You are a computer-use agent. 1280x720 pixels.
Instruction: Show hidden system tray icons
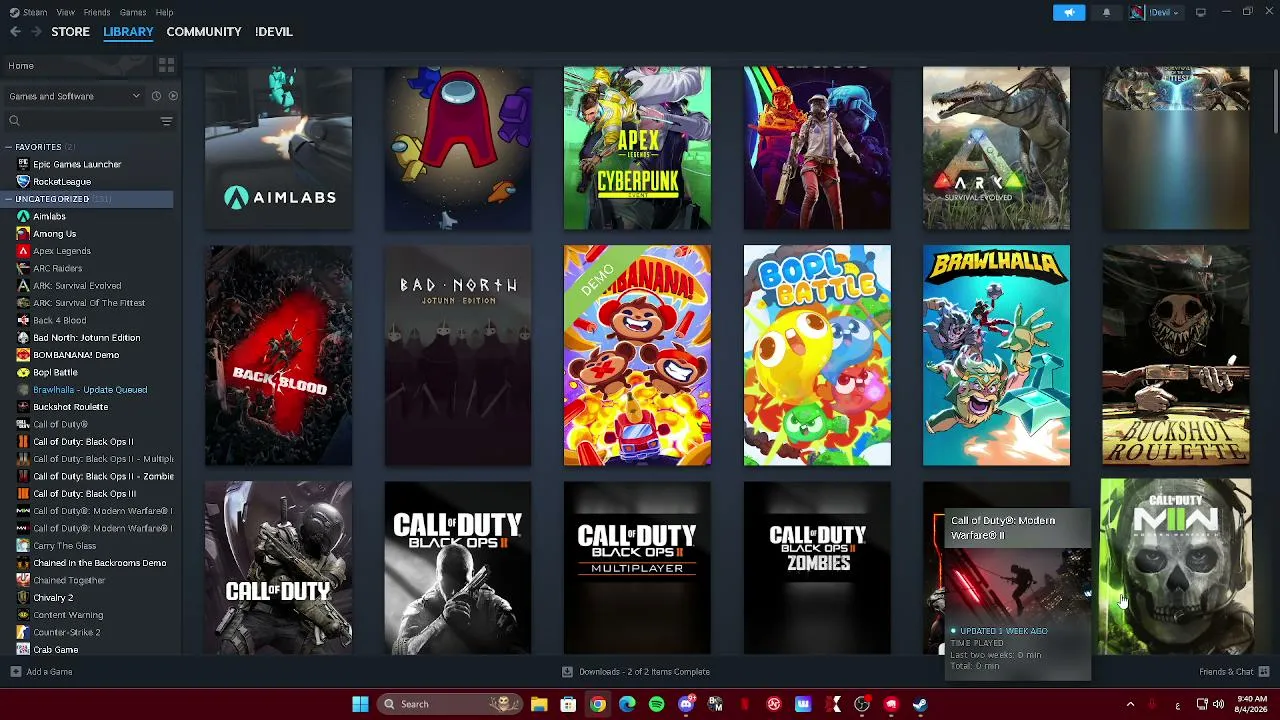(x=1130, y=704)
